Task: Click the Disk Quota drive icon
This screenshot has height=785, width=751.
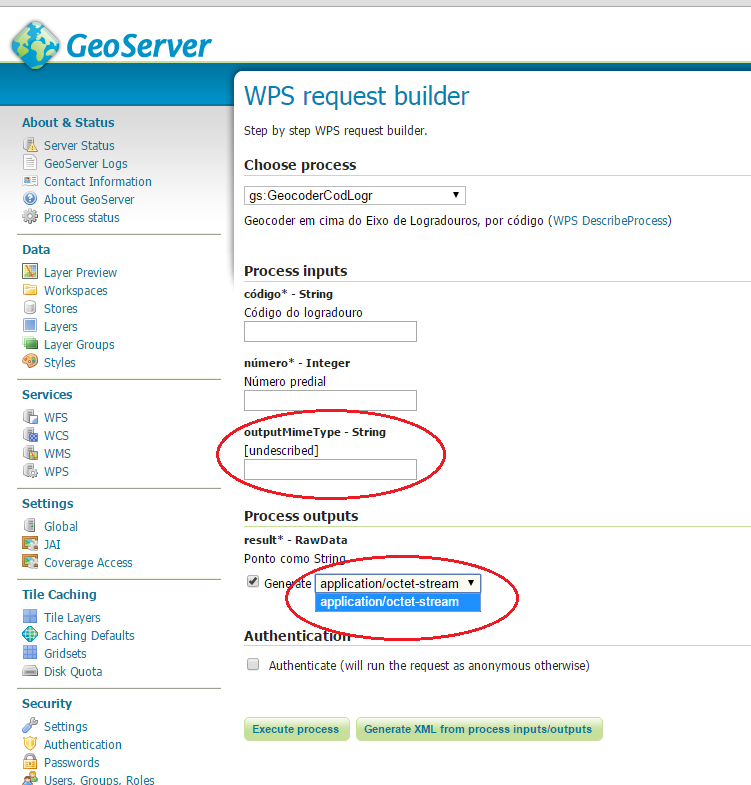Action: point(30,671)
